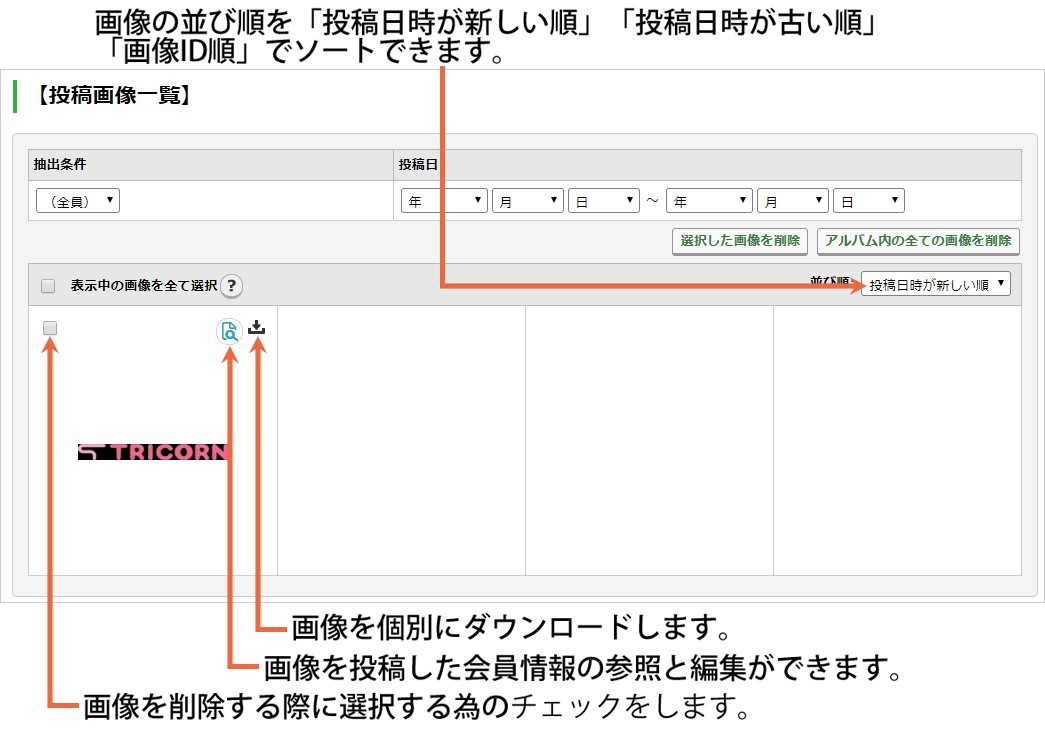Click 選択した画像を削除 button
Screen dimensions: 1045x729
[740, 241]
